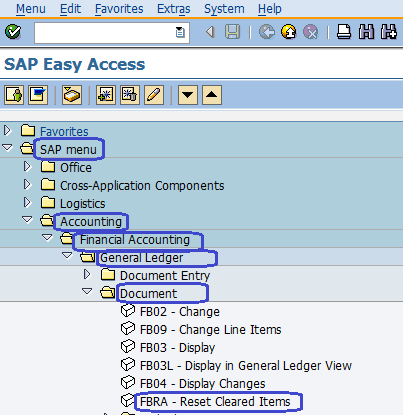
Task: Click the cube icon beside FB04
Action: pos(128,383)
